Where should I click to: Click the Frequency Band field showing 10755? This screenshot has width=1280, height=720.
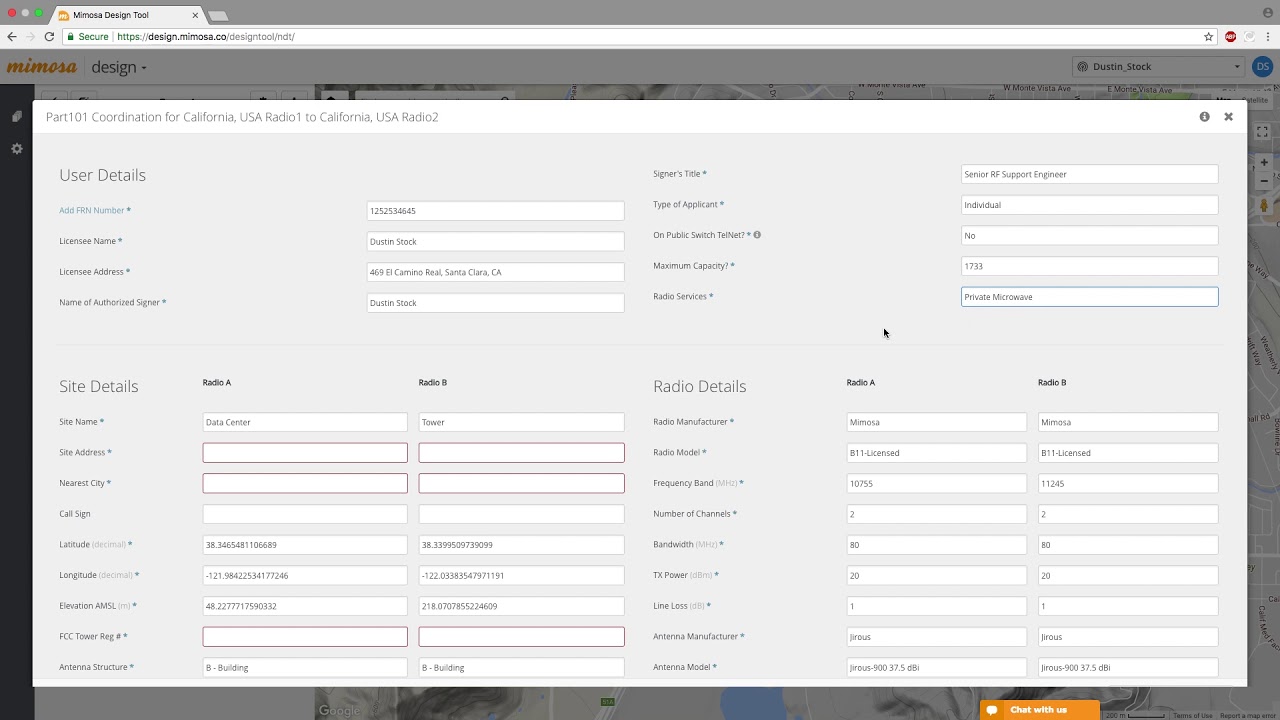point(936,483)
